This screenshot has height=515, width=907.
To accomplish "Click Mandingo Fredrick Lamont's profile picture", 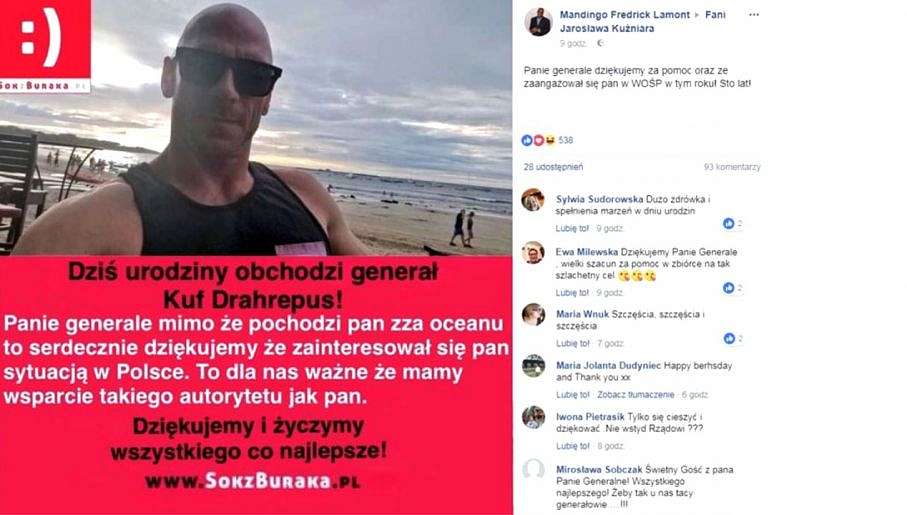I will click(538, 22).
